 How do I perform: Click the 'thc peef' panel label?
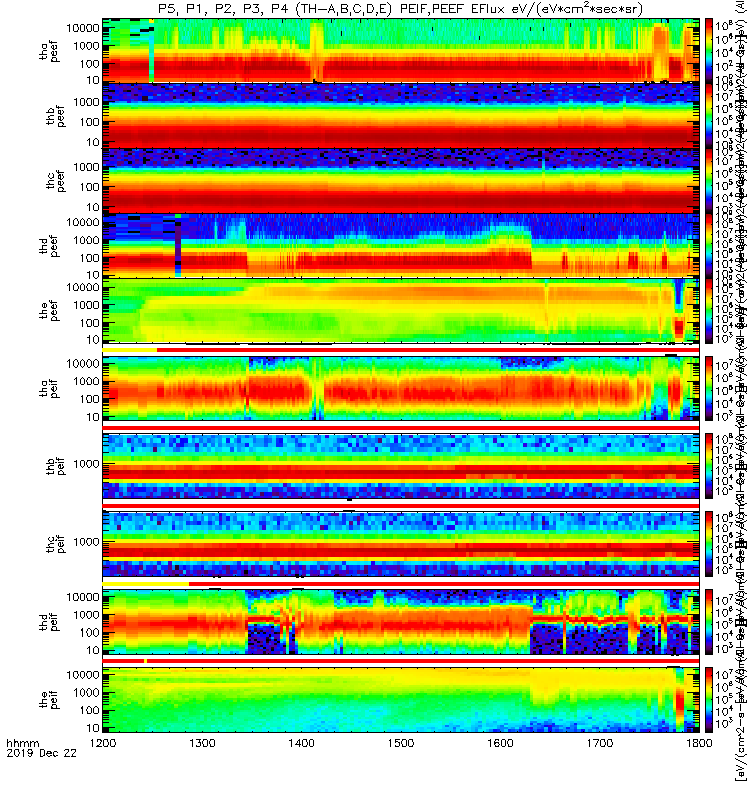coord(55,181)
